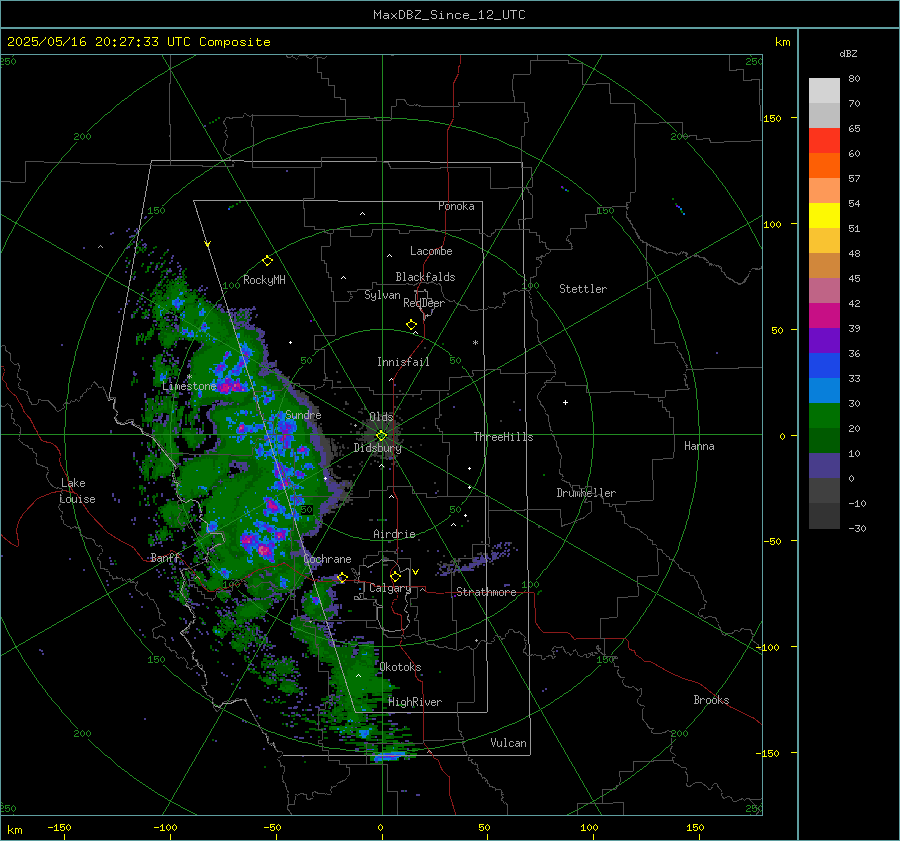Click the Ponoka city label
The image size is (900, 841).
[x=456, y=206]
